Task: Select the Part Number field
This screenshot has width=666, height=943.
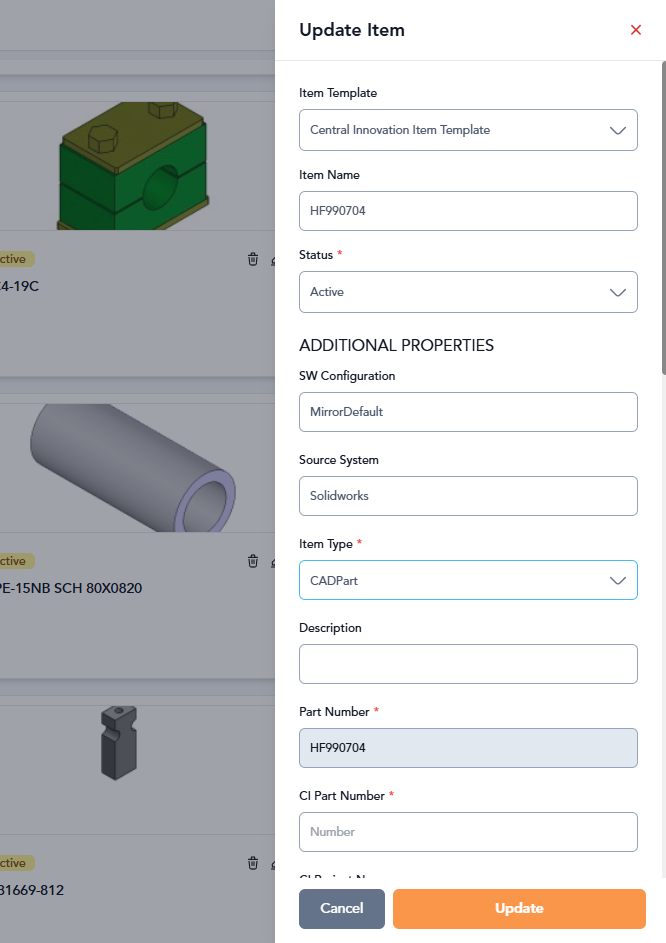Action: 468,748
